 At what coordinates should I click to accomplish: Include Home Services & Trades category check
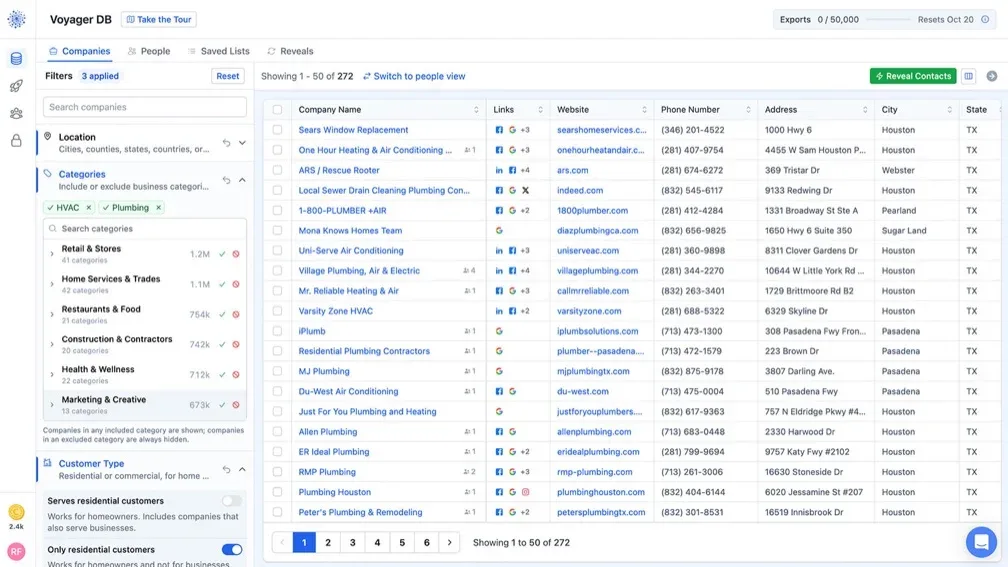click(222, 284)
